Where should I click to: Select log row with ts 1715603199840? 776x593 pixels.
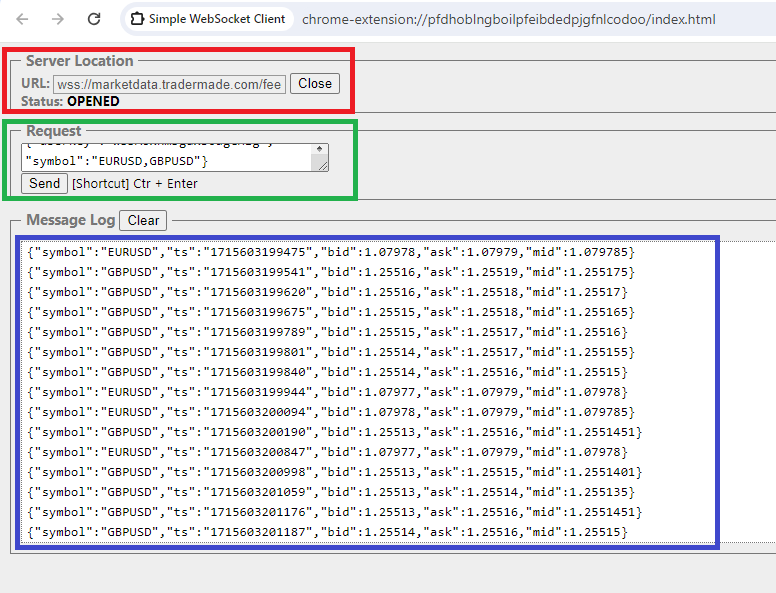(x=328, y=372)
